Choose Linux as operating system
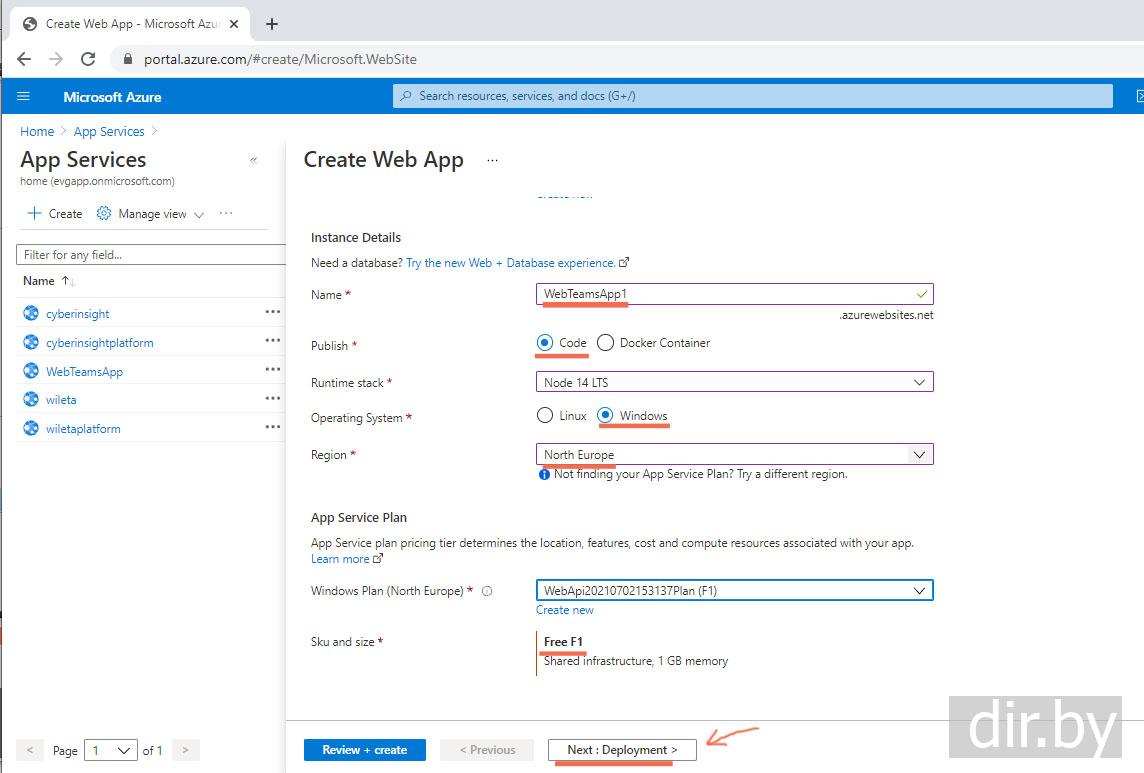Image resolution: width=1144 pixels, height=773 pixels. [x=545, y=415]
